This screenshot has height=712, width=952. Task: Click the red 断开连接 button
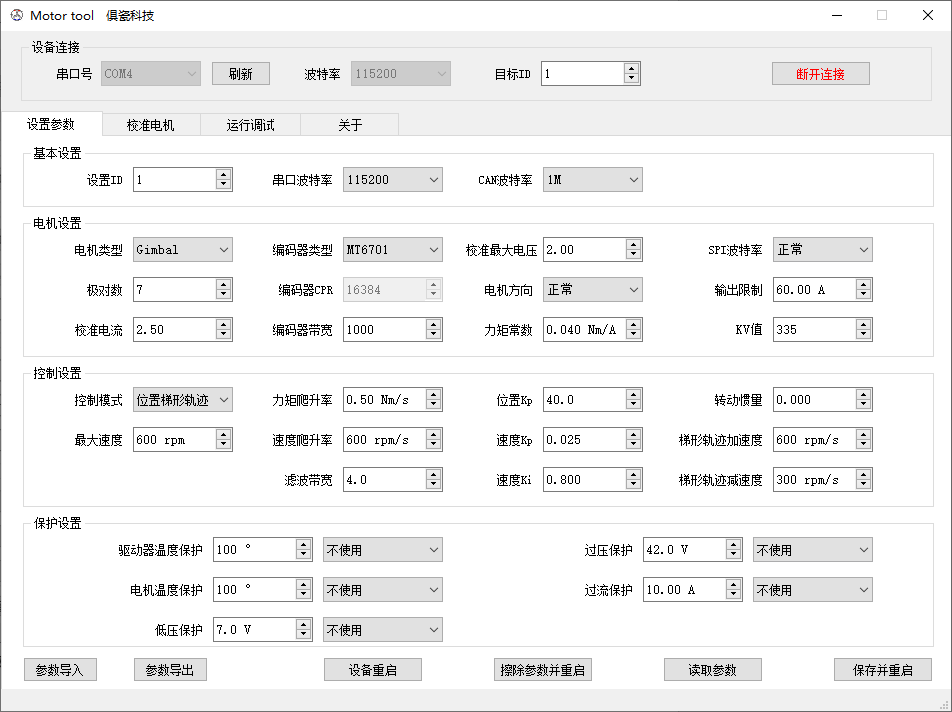tap(820, 73)
